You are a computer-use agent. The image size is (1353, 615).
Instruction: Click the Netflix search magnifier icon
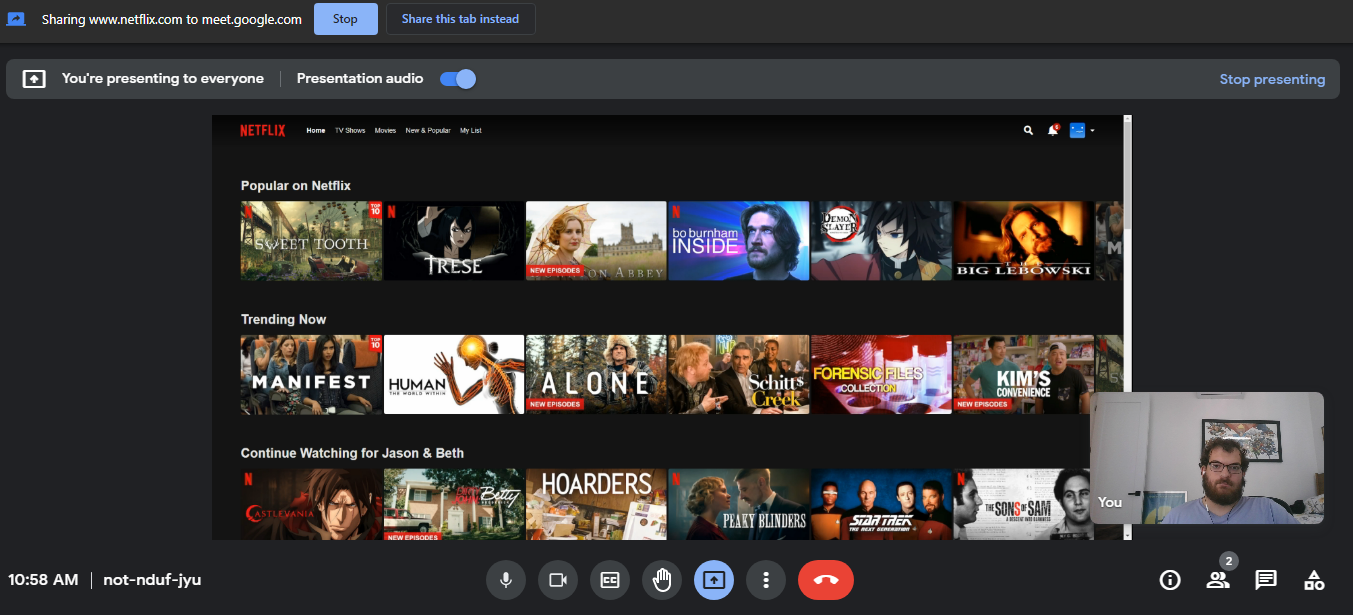pyautogui.click(x=1028, y=130)
